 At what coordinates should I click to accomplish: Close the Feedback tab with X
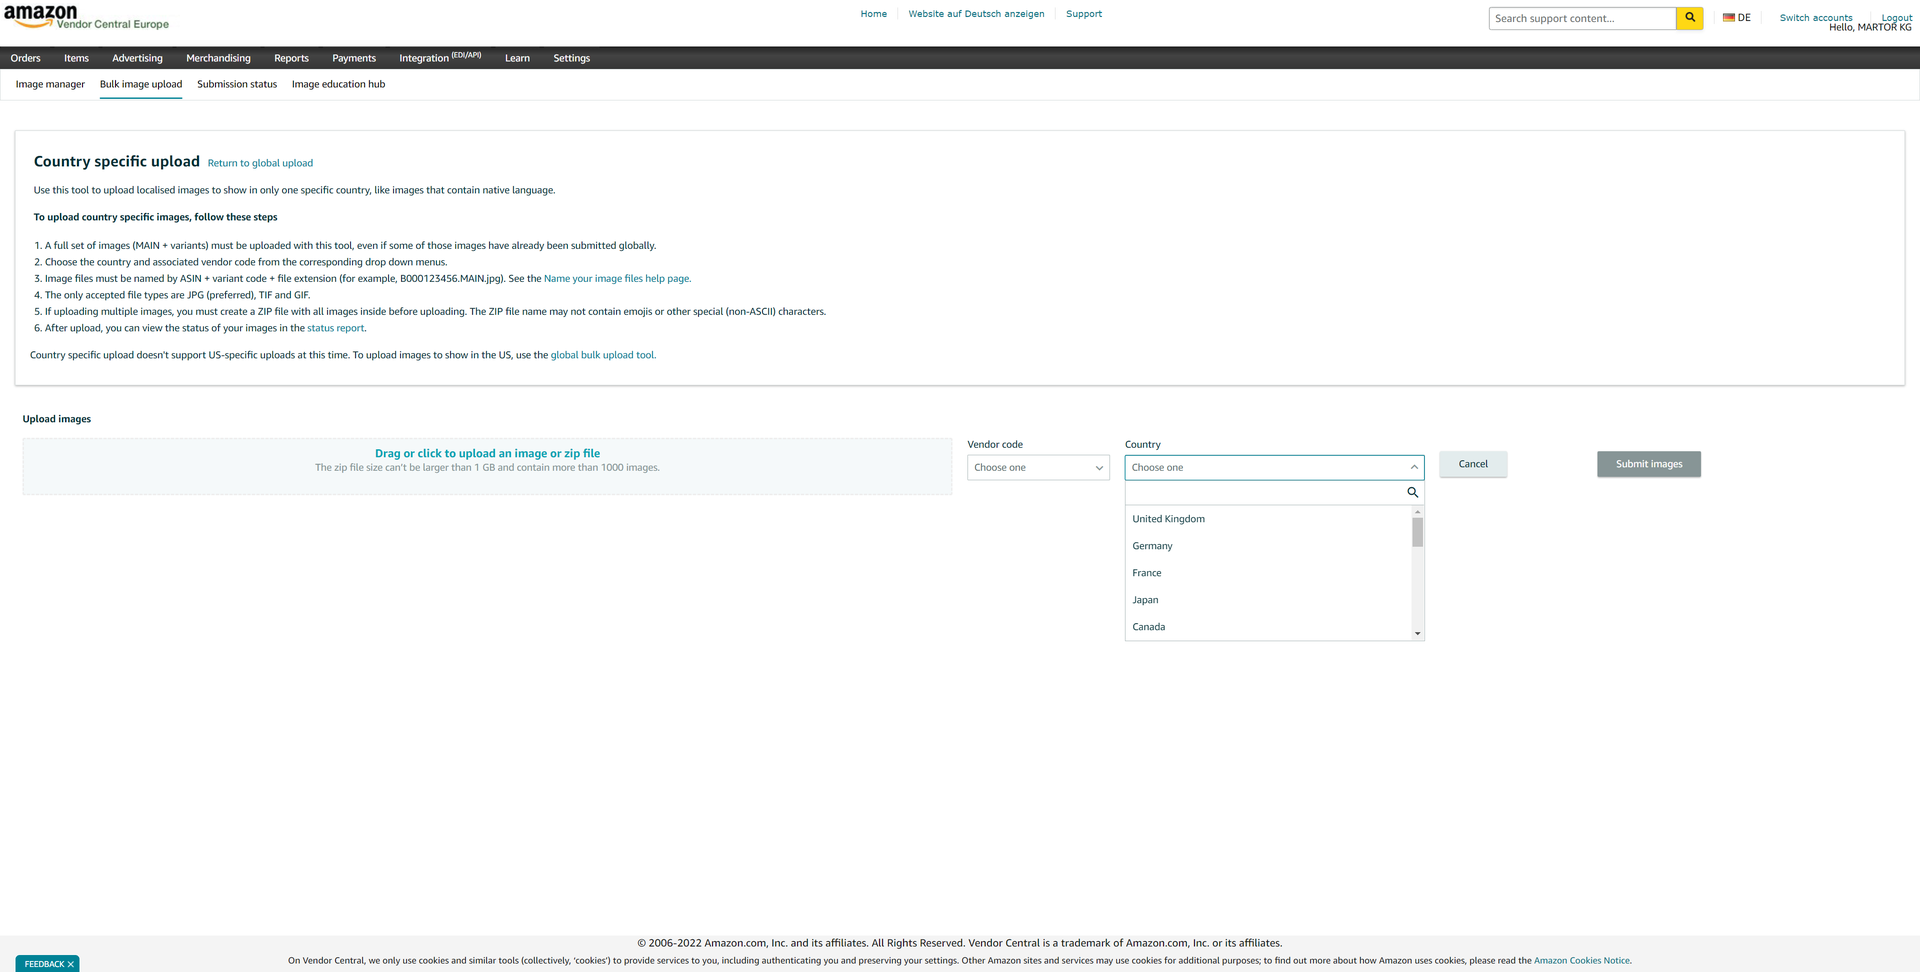pos(71,964)
